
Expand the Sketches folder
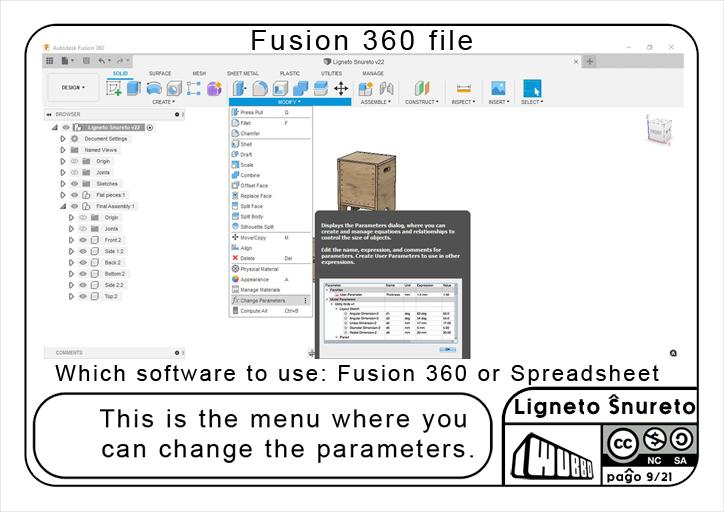point(63,184)
